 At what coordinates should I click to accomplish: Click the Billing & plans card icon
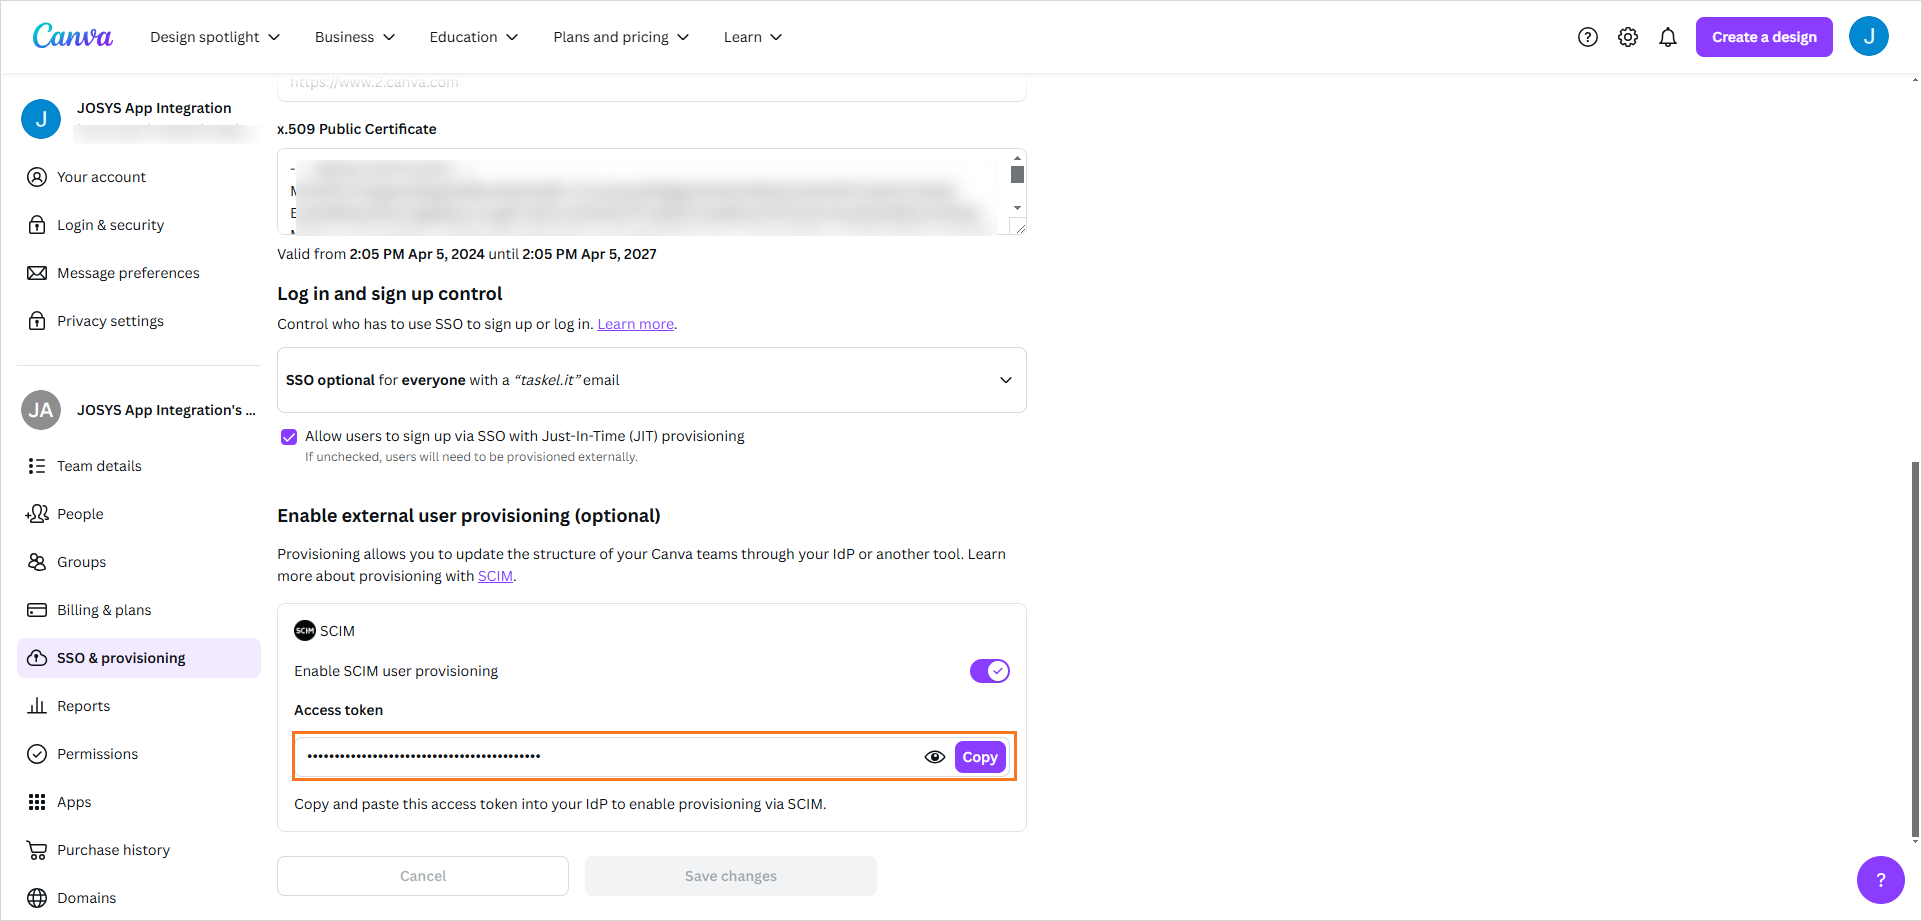[37, 610]
